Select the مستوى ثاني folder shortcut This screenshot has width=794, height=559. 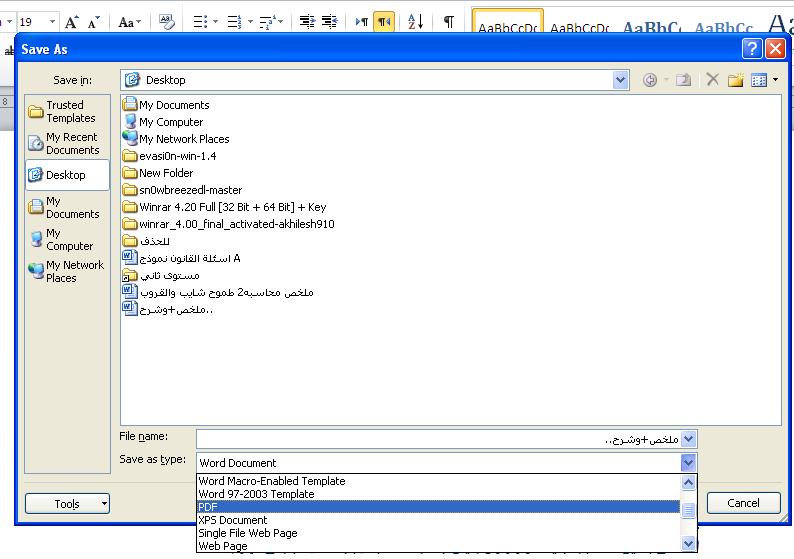pyautogui.click(x=162, y=275)
